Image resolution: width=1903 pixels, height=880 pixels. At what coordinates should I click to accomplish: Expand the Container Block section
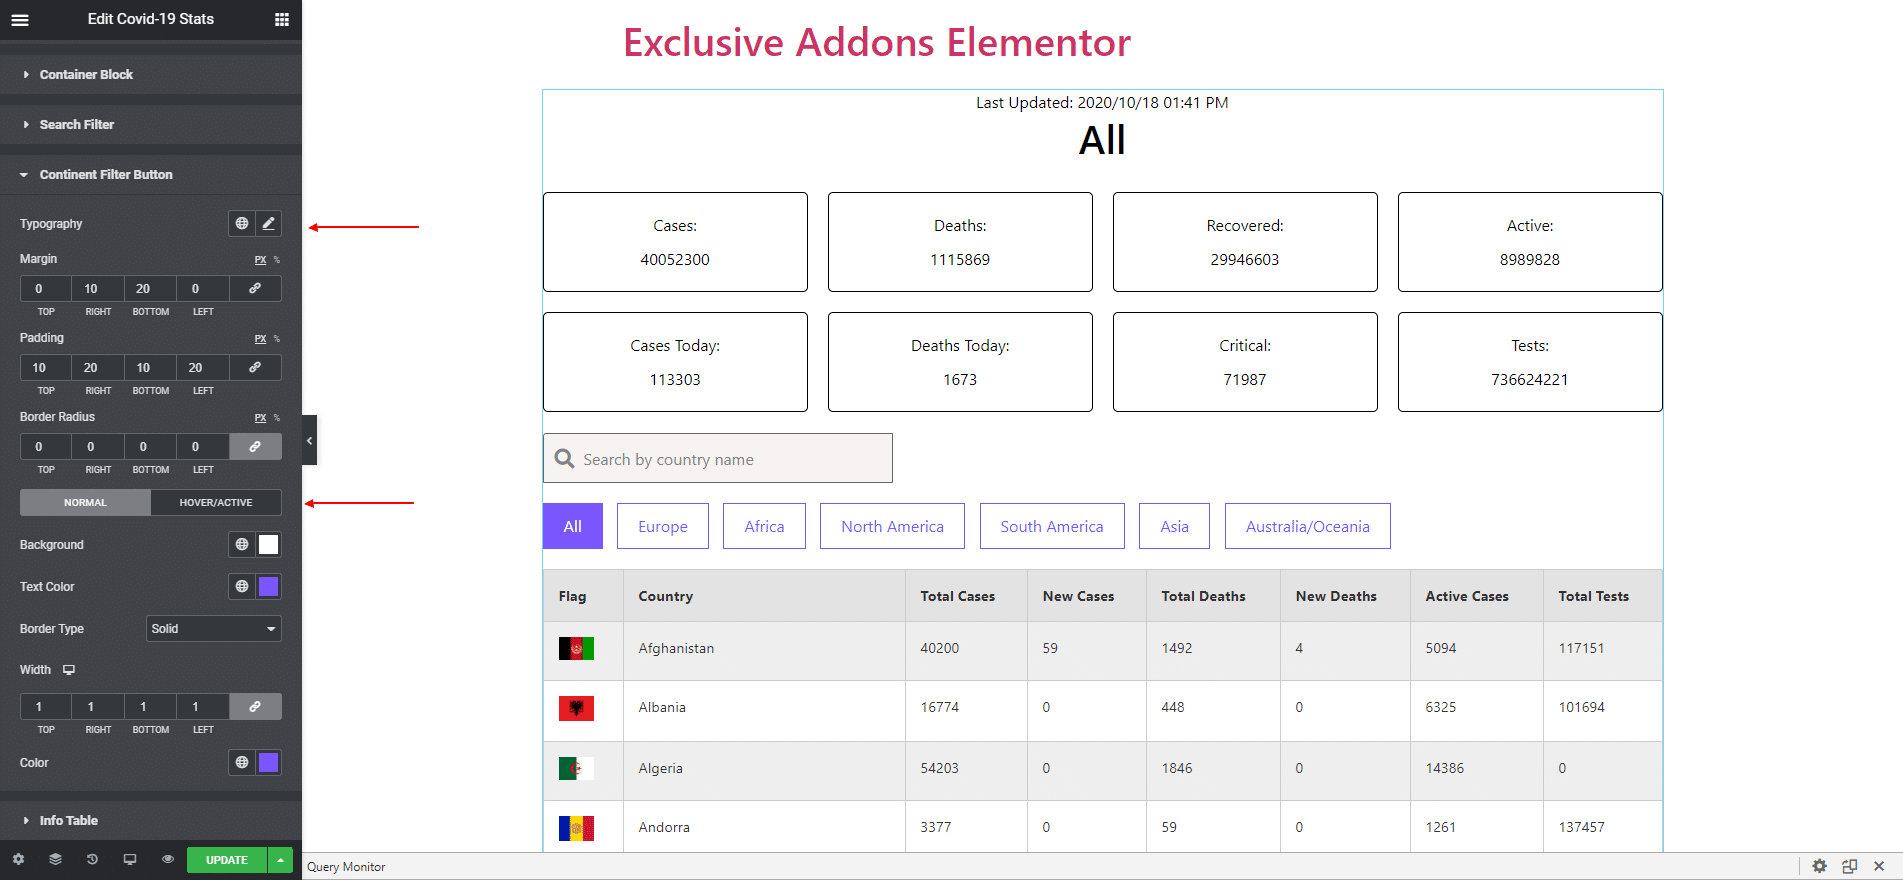(151, 75)
